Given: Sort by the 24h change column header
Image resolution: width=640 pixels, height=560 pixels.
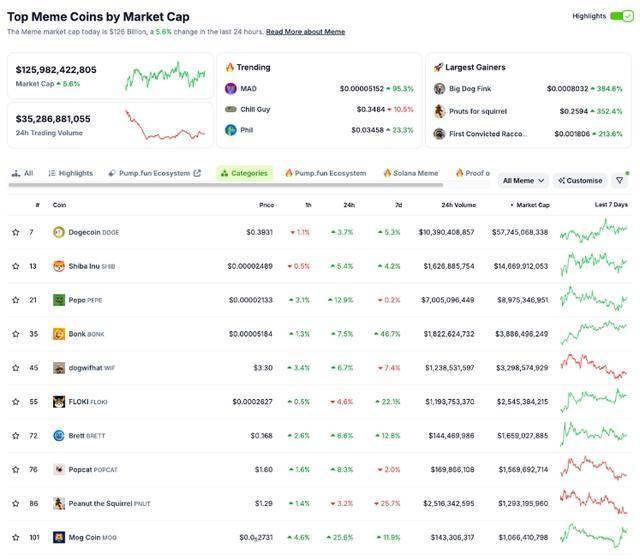Looking at the screenshot, I should (x=349, y=205).
